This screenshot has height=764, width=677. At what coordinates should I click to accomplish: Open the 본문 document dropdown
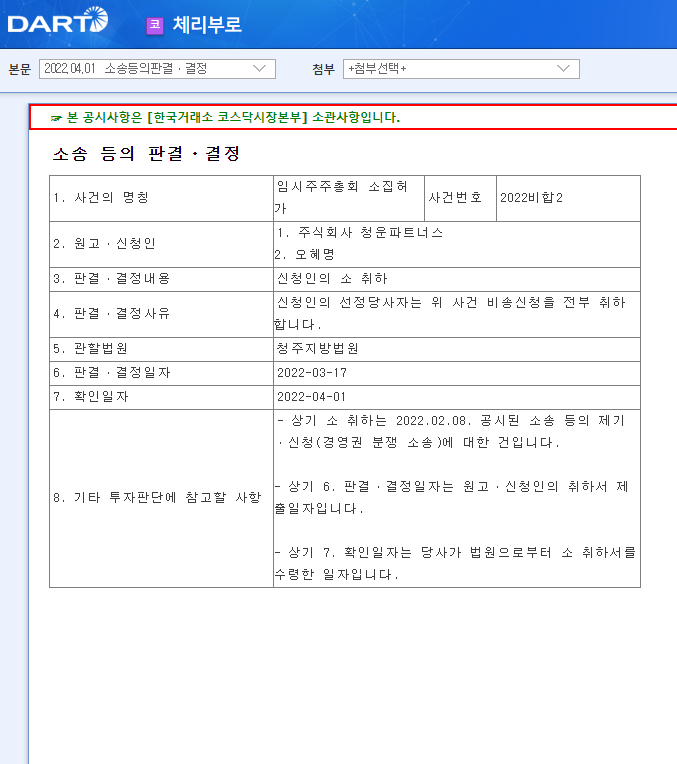[157, 69]
